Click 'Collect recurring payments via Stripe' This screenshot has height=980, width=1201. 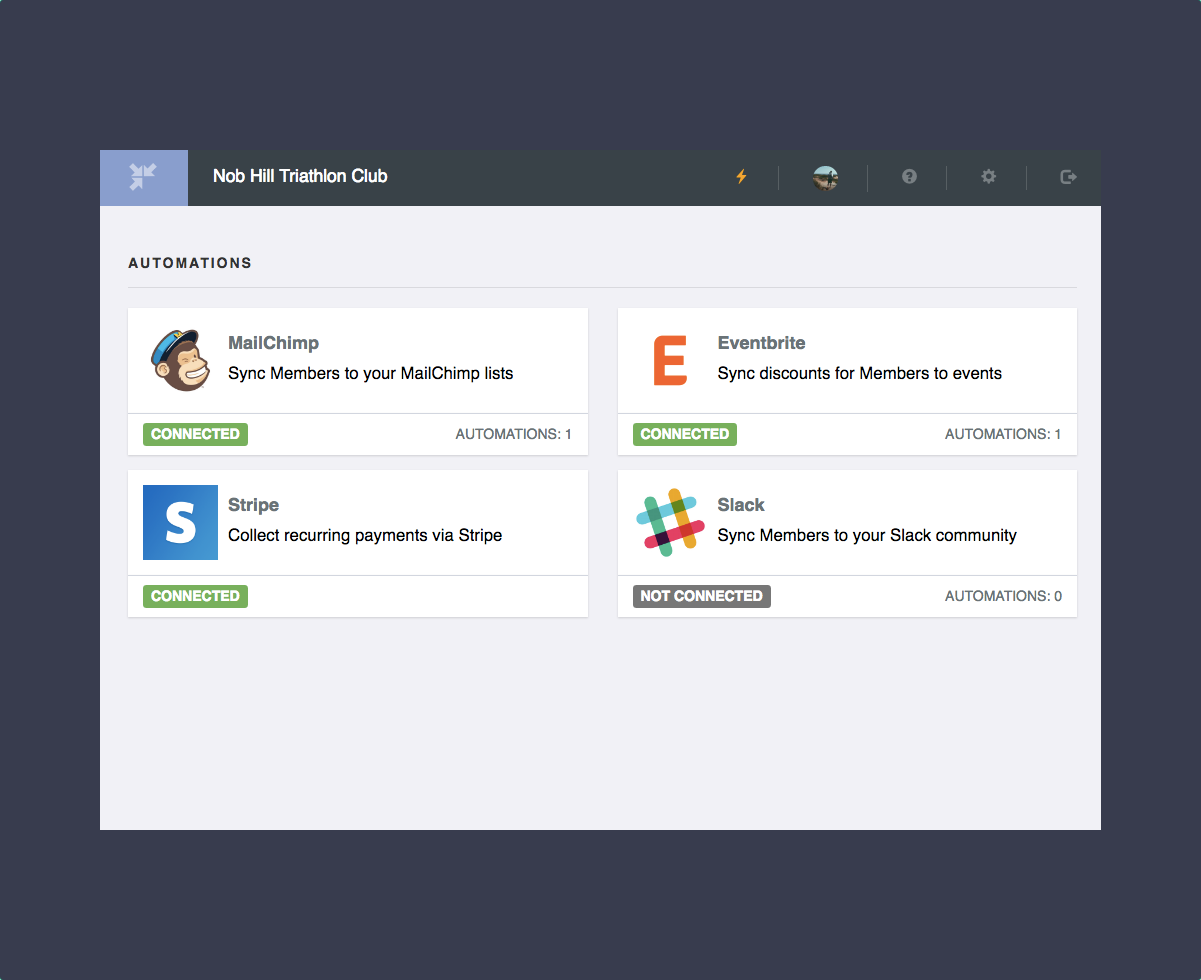(365, 536)
